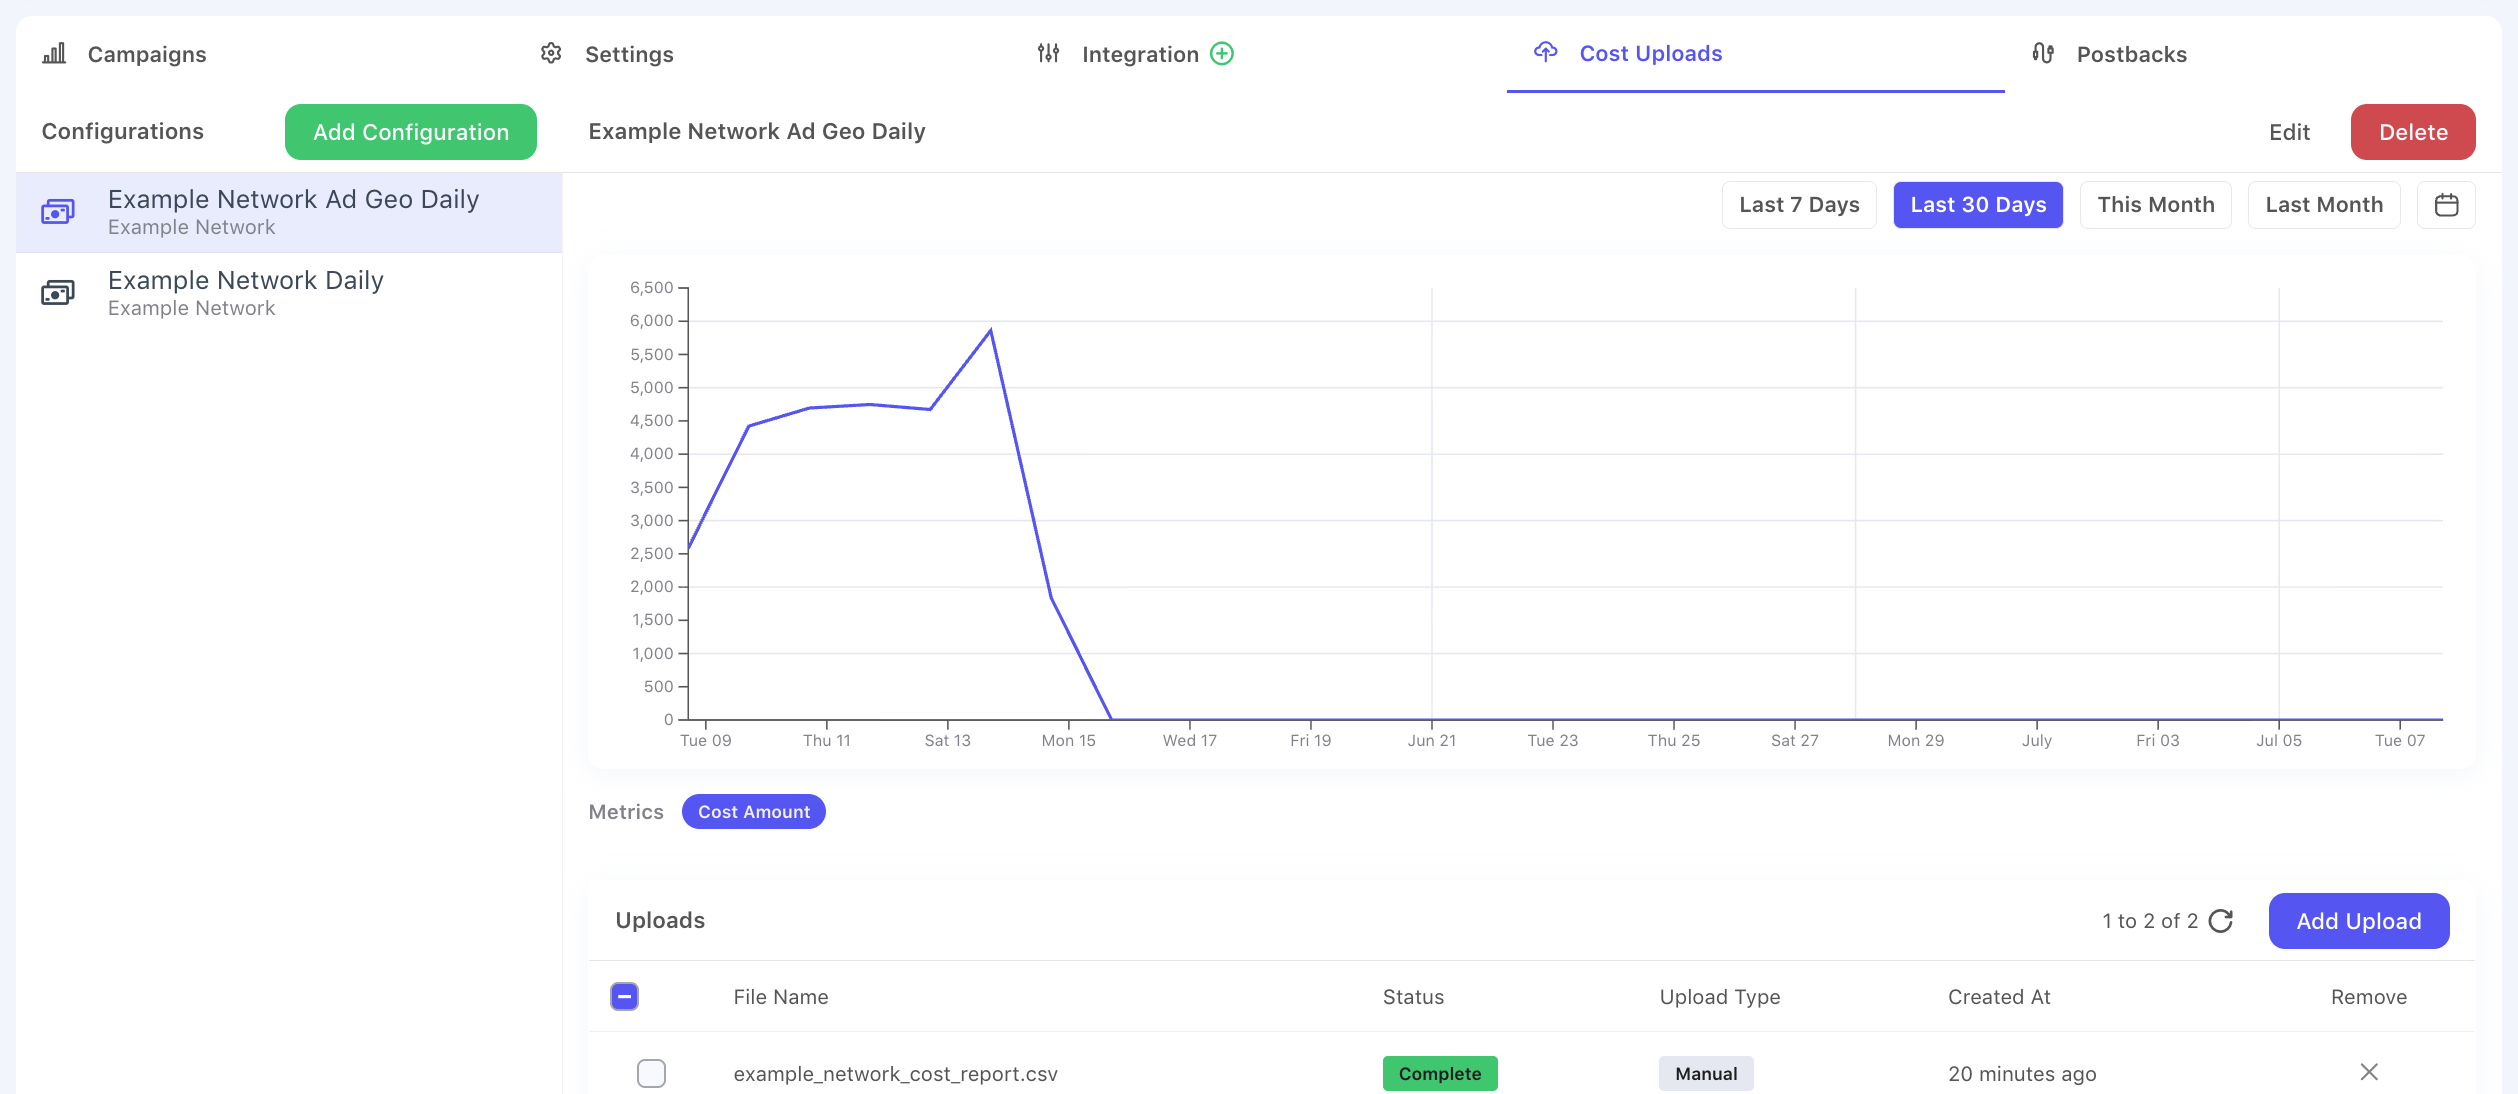2518x1094 pixels.
Task: Switch the chart to This Month
Action: 2156,205
